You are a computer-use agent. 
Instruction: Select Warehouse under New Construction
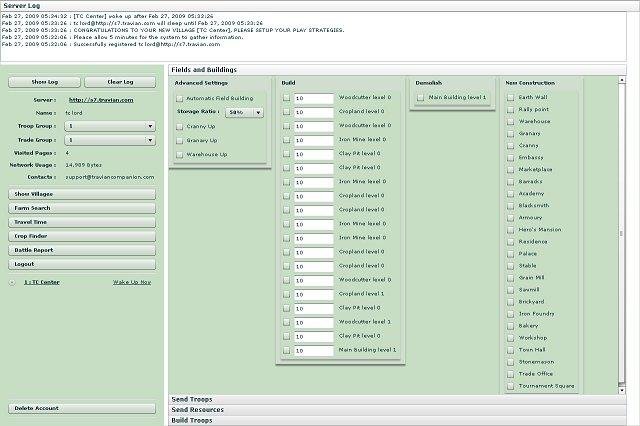click(x=510, y=122)
